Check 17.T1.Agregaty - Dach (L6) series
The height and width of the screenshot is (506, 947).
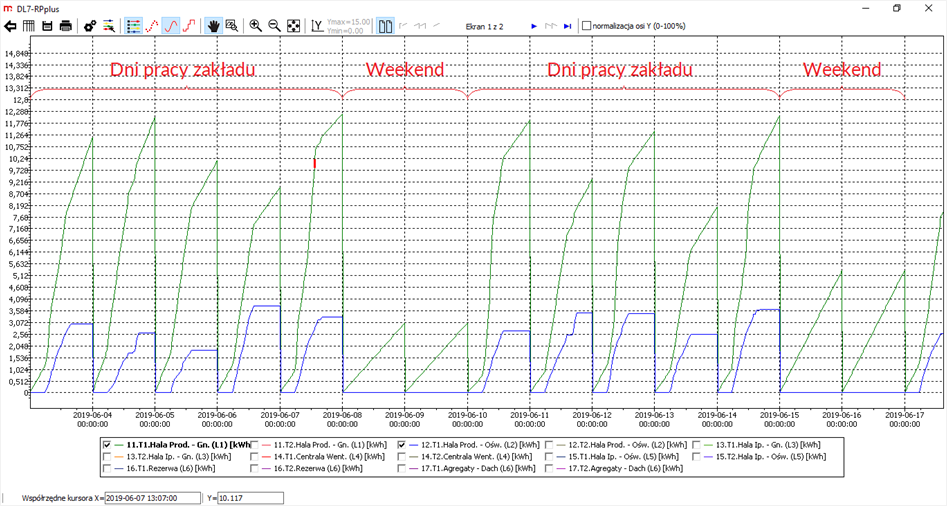pyautogui.click(x=402, y=468)
